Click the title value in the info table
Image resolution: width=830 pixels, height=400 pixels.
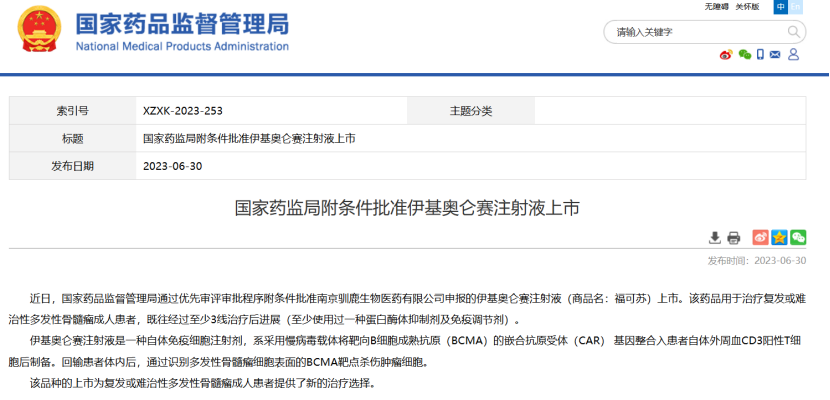pyautogui.click(x=249, y=139)
